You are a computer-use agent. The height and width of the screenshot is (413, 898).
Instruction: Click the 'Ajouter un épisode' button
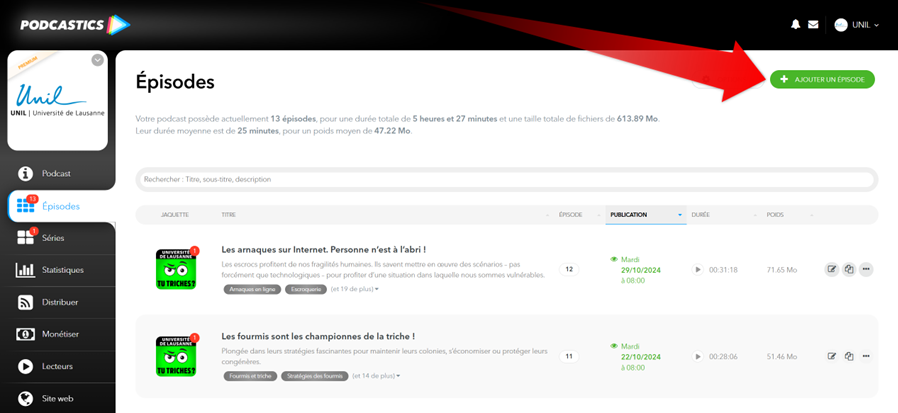point(822,79)
